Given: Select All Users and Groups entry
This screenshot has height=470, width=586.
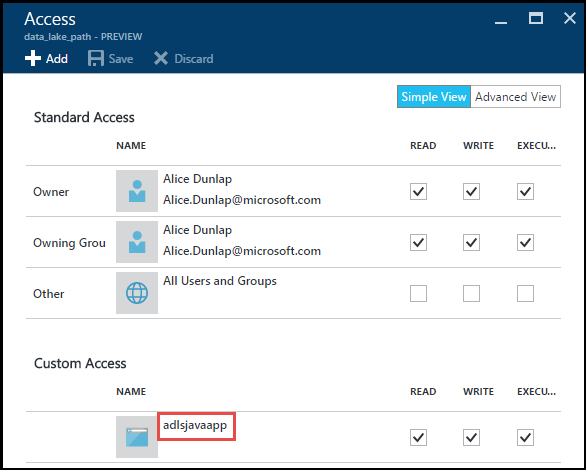Looking at the screenshot, I should [220, 281].
